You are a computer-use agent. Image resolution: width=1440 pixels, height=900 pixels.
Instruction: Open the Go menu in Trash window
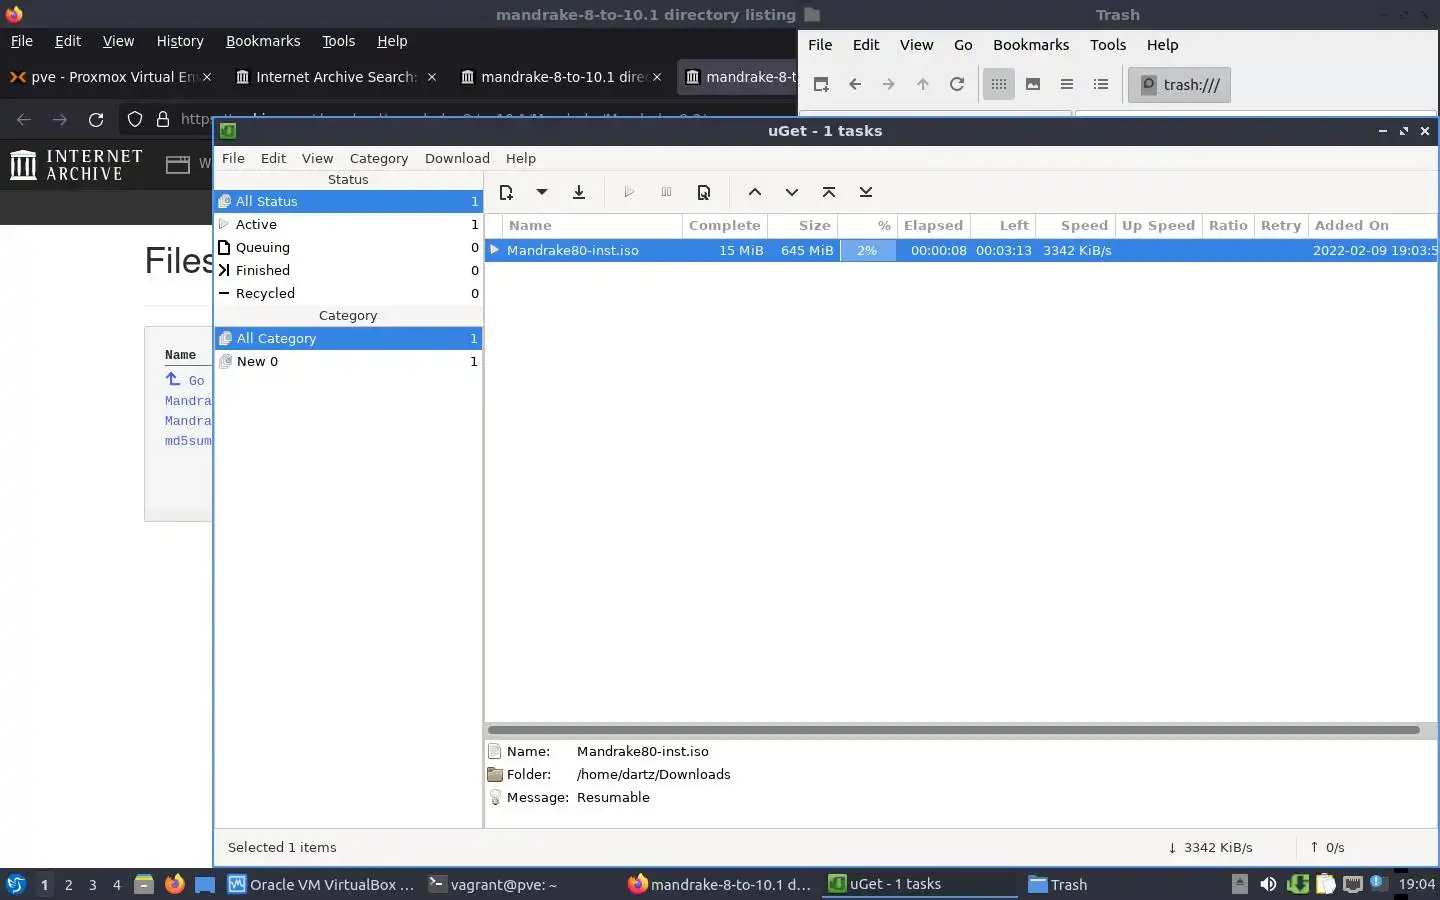pos(963,45)
